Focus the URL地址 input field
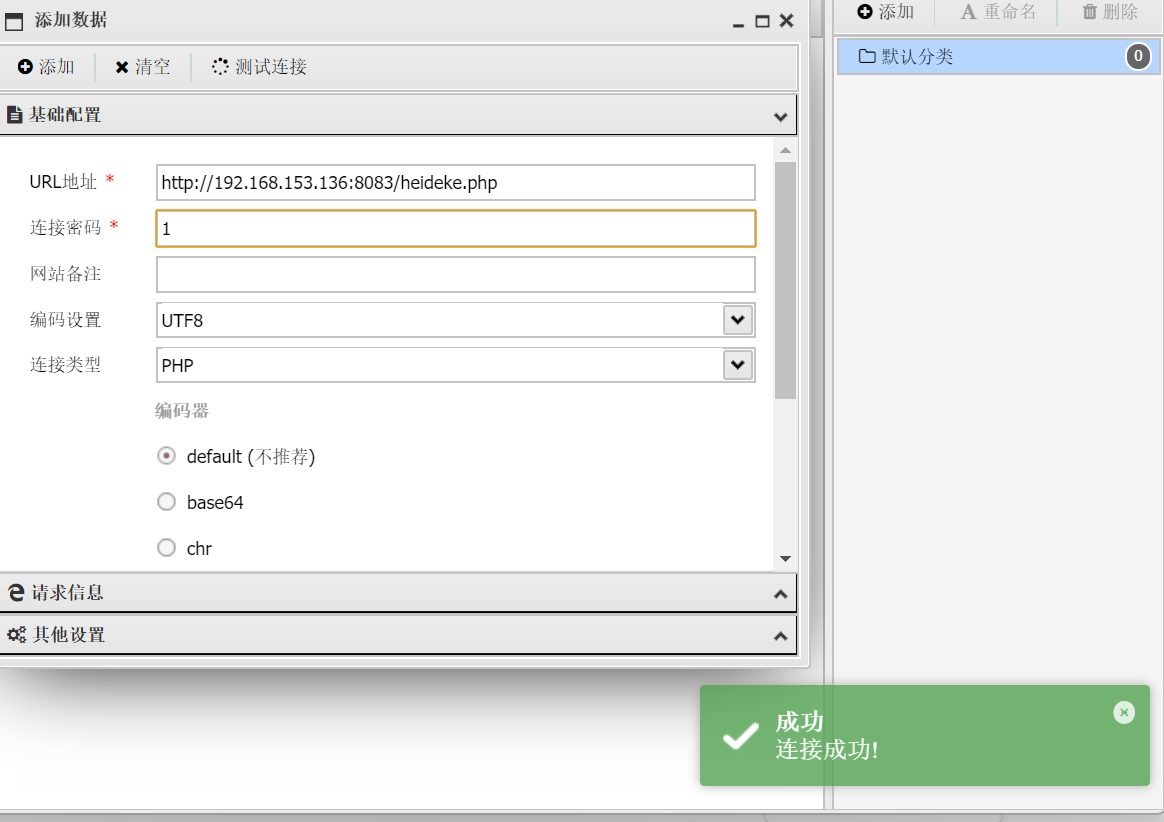The width and height of the screenshot is (1164, 822). tap(456, 183)
